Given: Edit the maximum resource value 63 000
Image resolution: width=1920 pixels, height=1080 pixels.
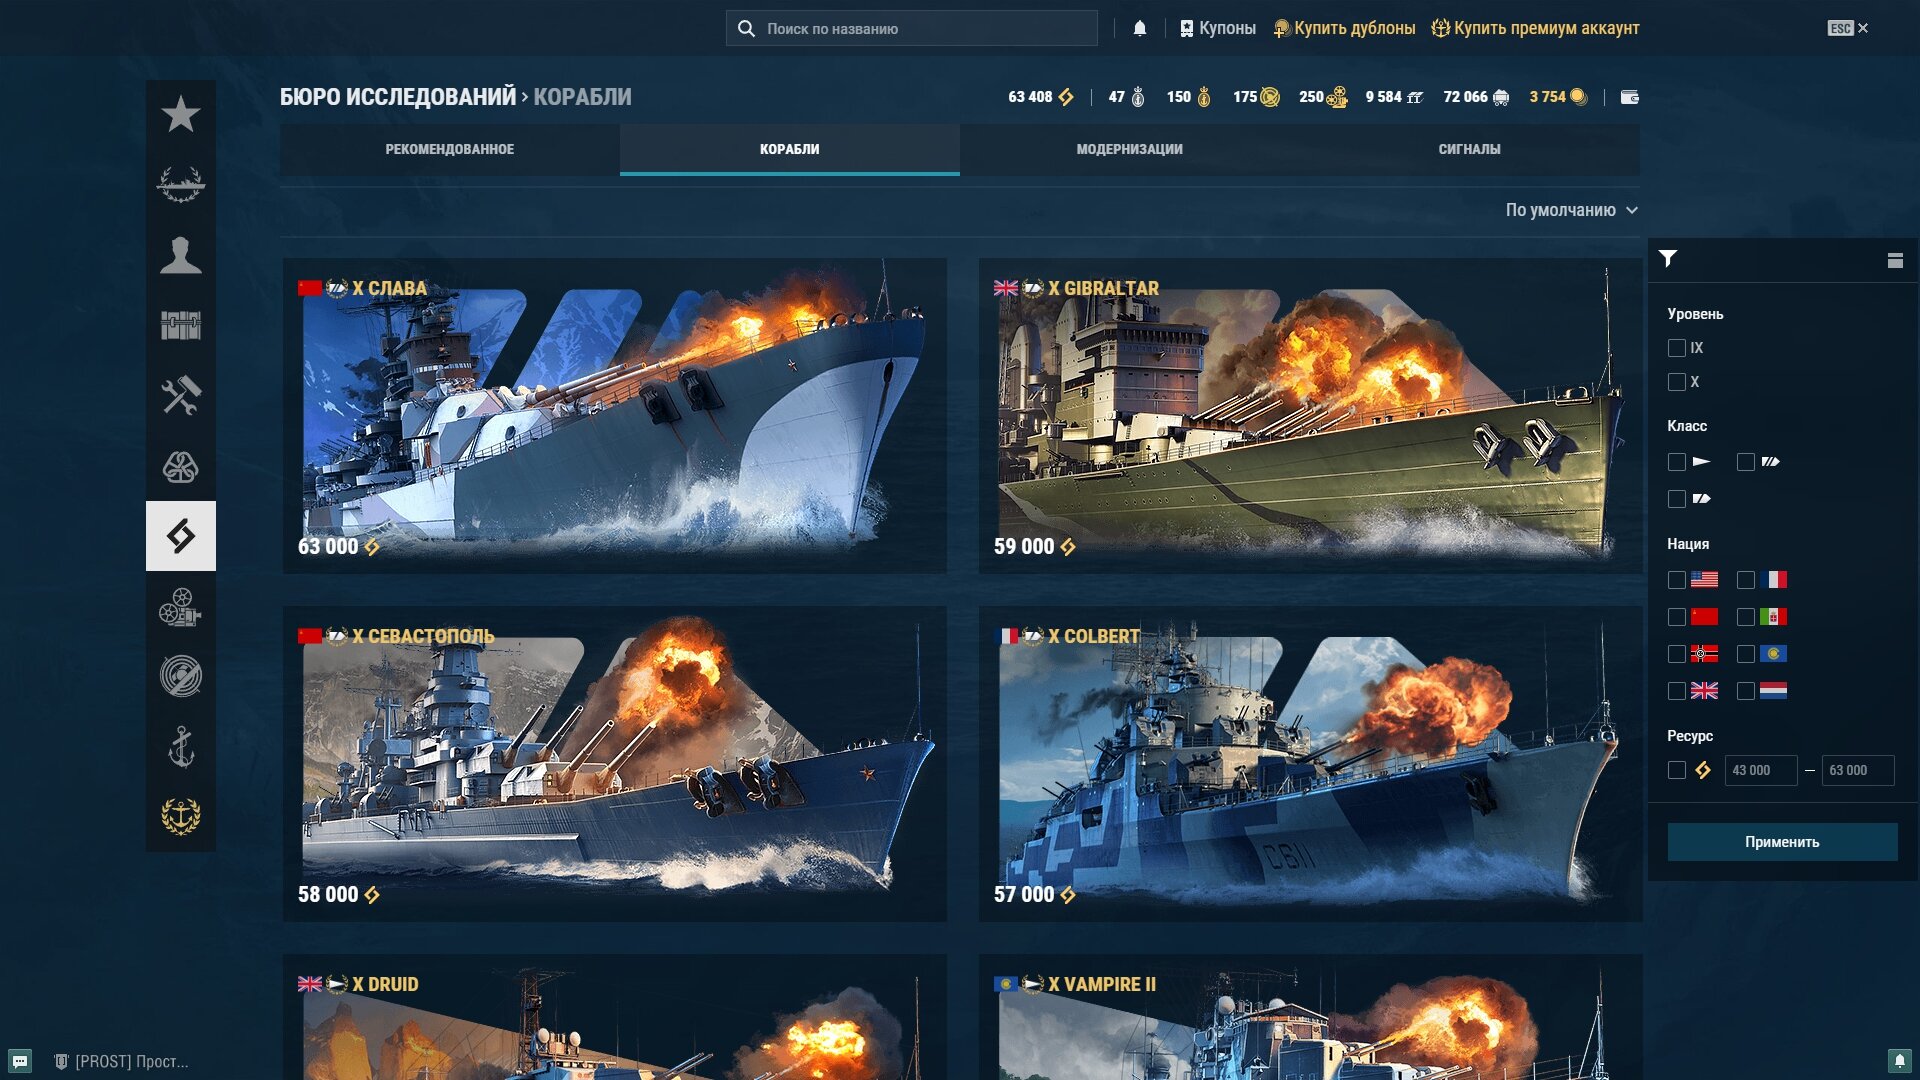Looking at the screenshot, I should click(1857, 770).
